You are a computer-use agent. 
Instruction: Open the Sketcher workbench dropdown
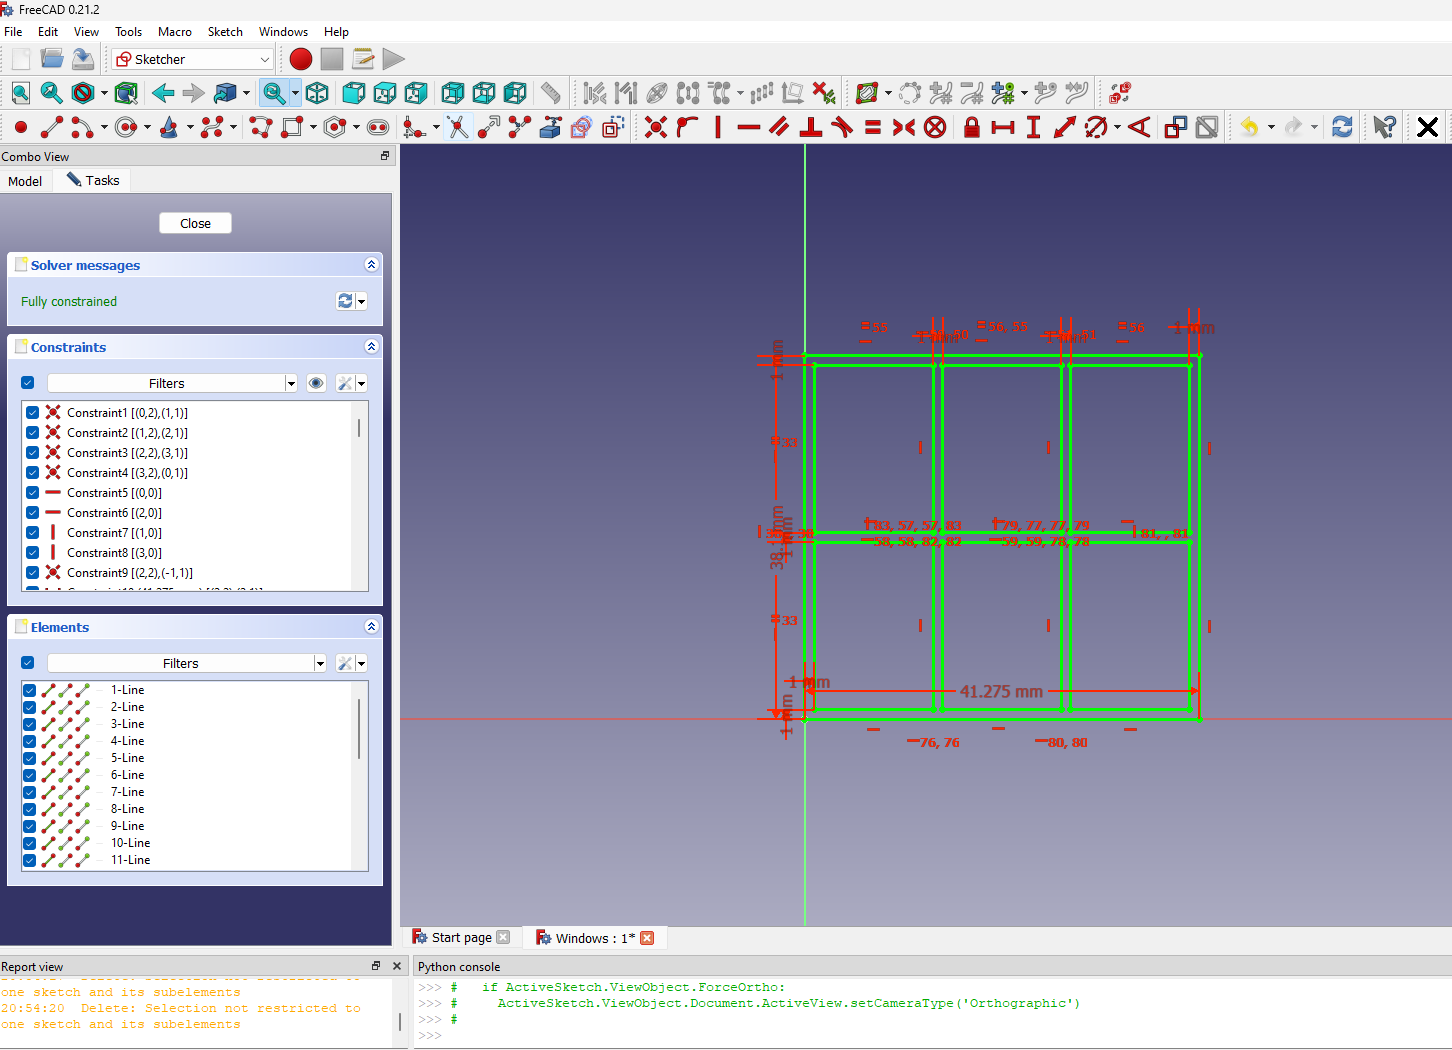[x=193, y=59]
